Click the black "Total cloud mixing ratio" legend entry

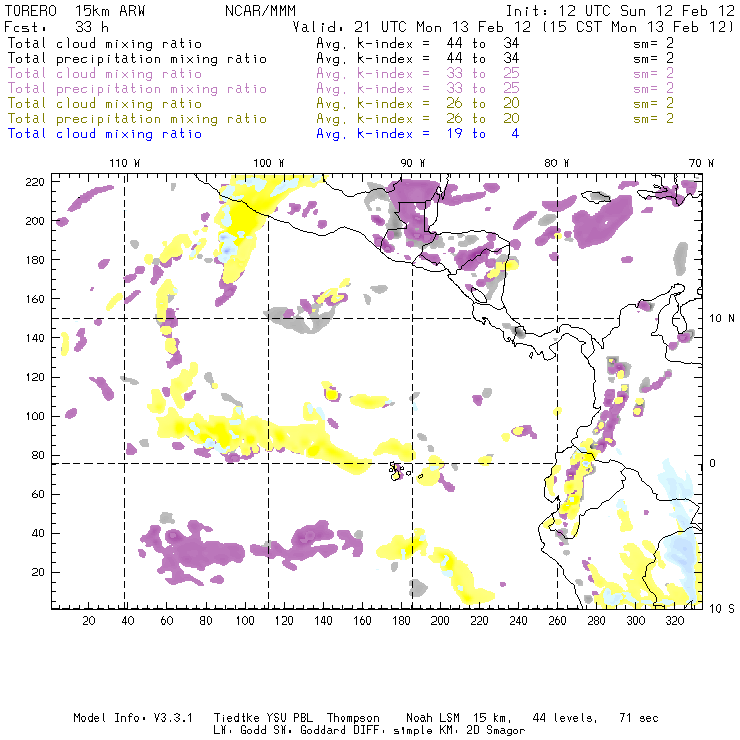pos(105,43)
